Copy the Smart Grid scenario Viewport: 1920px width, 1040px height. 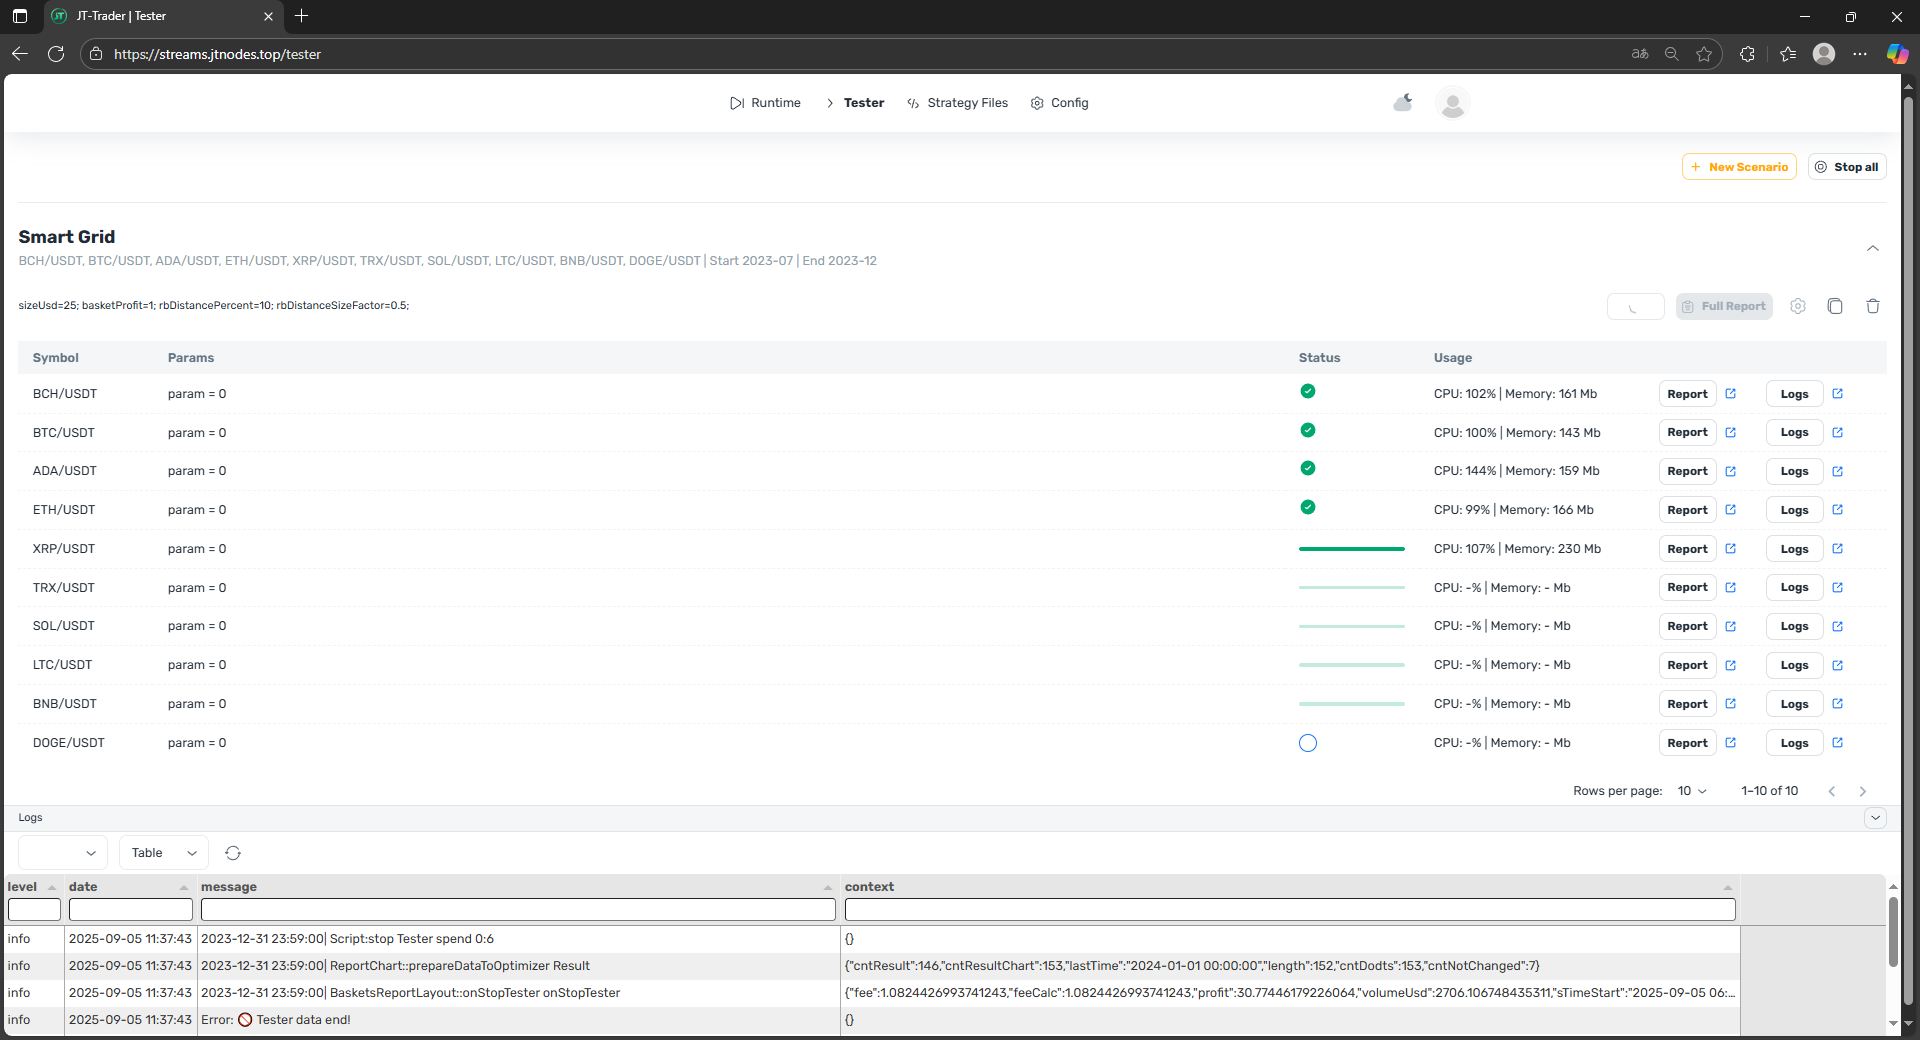pyautogui.click(x=1835, y=306)
